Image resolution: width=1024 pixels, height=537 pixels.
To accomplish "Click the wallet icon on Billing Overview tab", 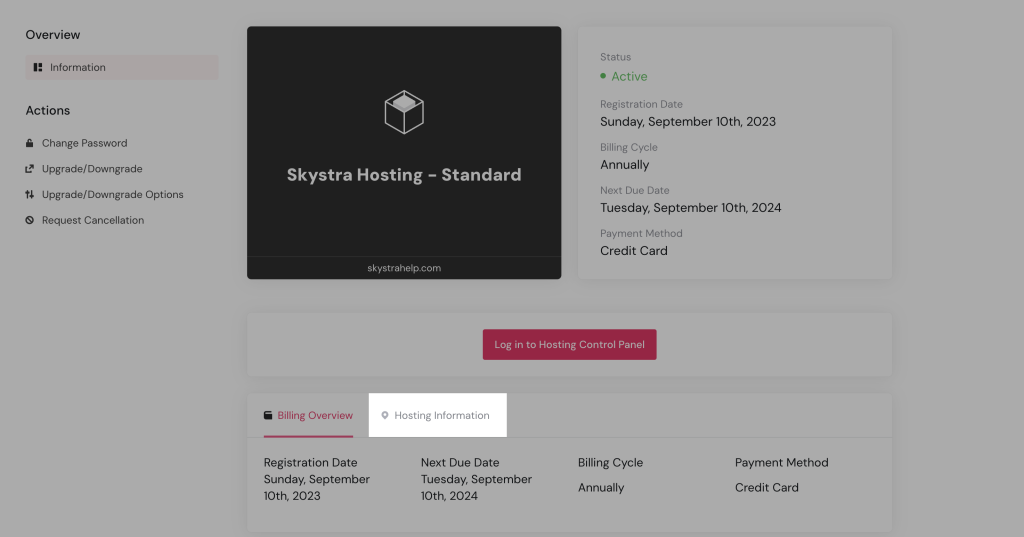I will [x=268, y=416].
